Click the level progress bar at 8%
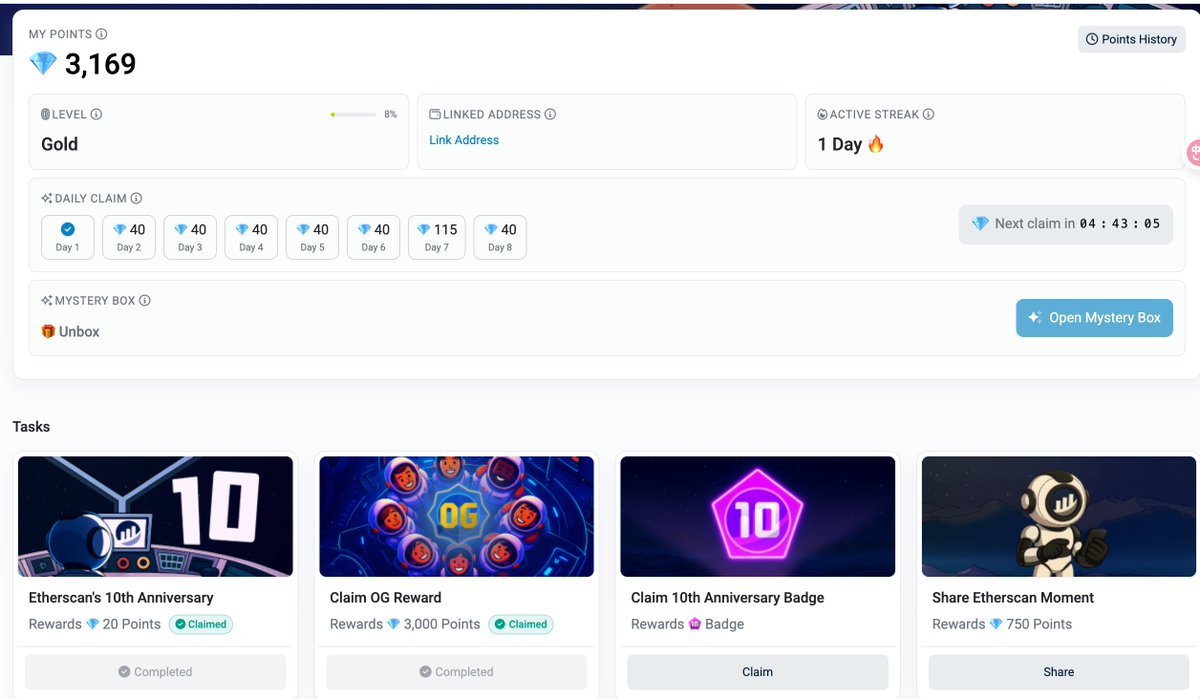1200x699 pixels. pyautogui.click(x=353, y=114)
